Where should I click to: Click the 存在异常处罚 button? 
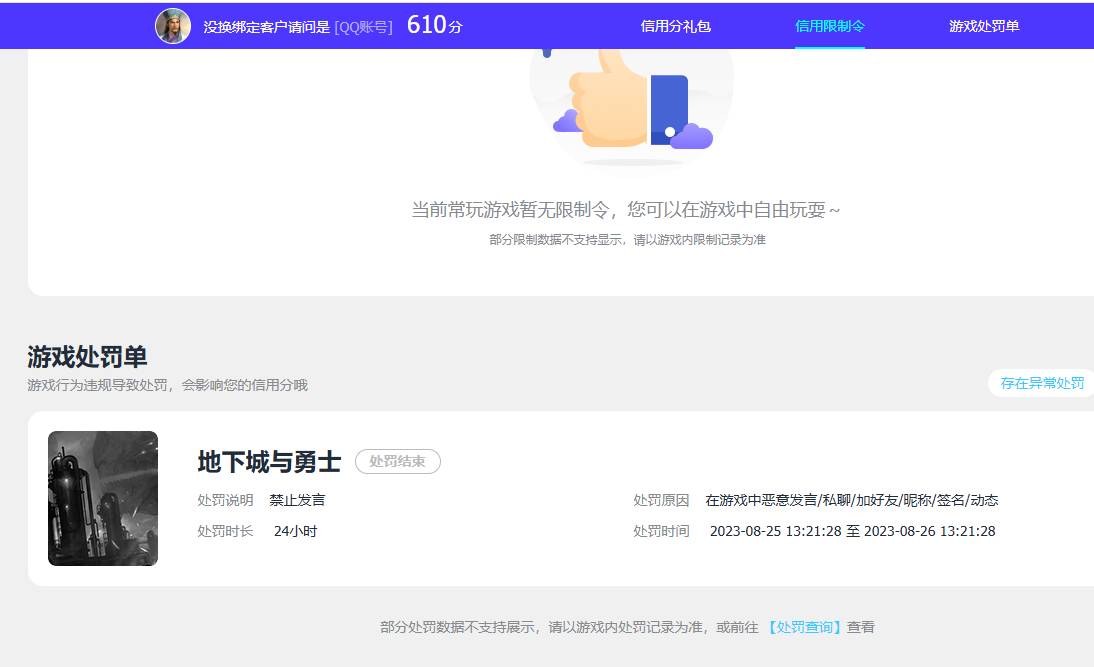[x=1040, y=383]
